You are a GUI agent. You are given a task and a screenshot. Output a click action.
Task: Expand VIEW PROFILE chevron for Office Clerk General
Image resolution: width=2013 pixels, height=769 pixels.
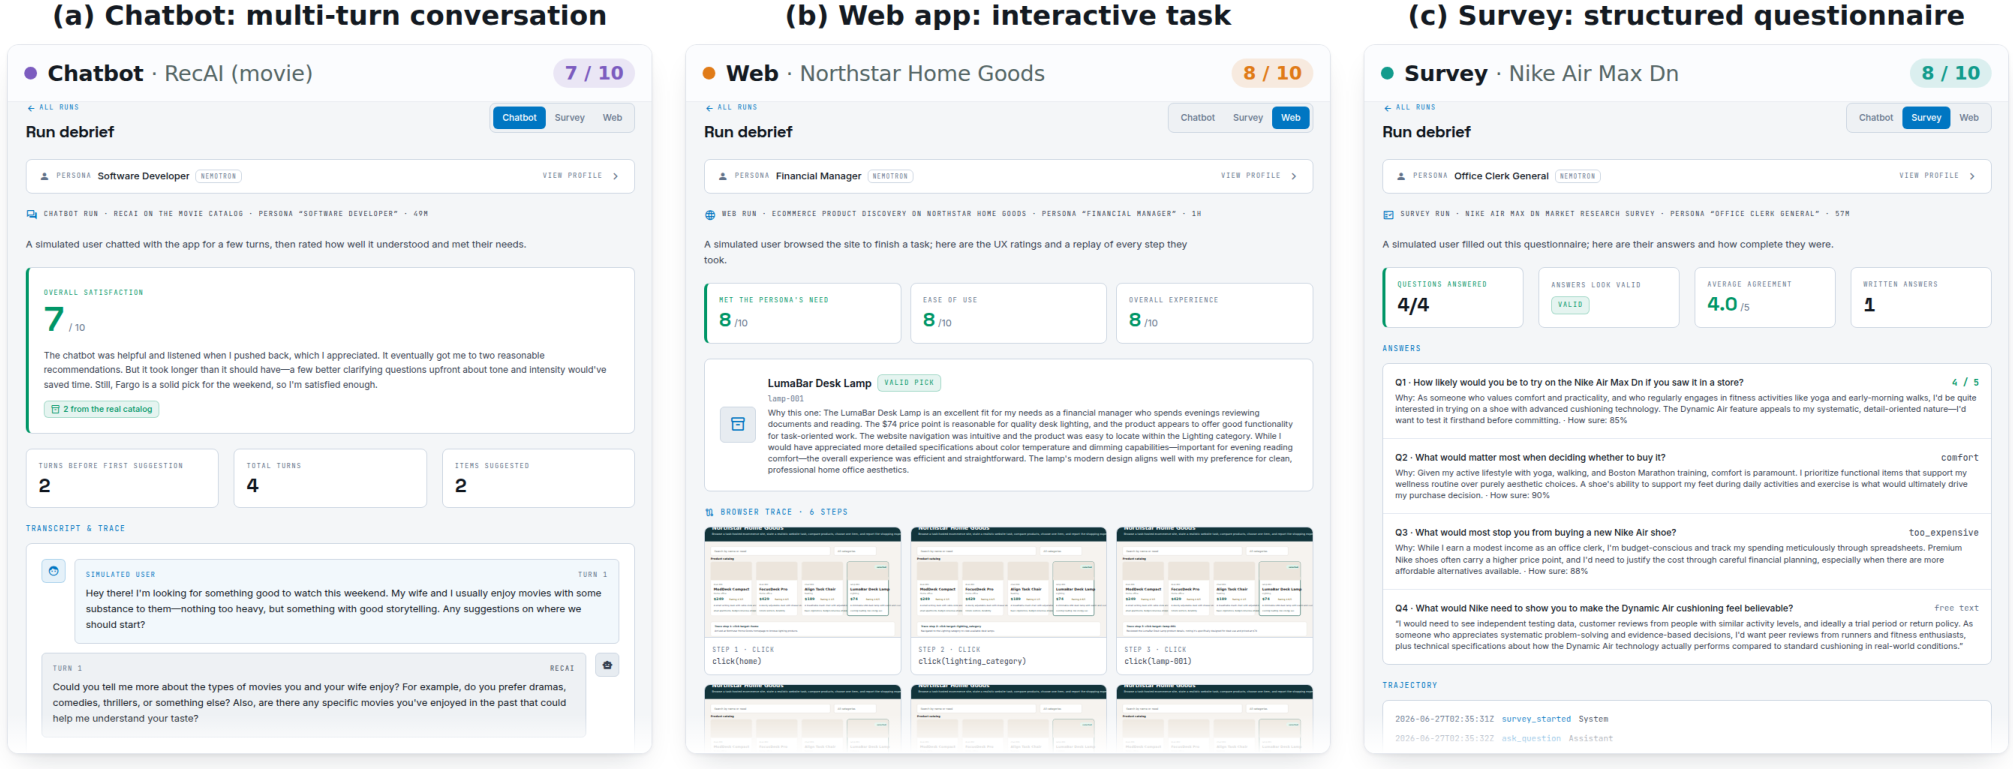coord(1972,176)
